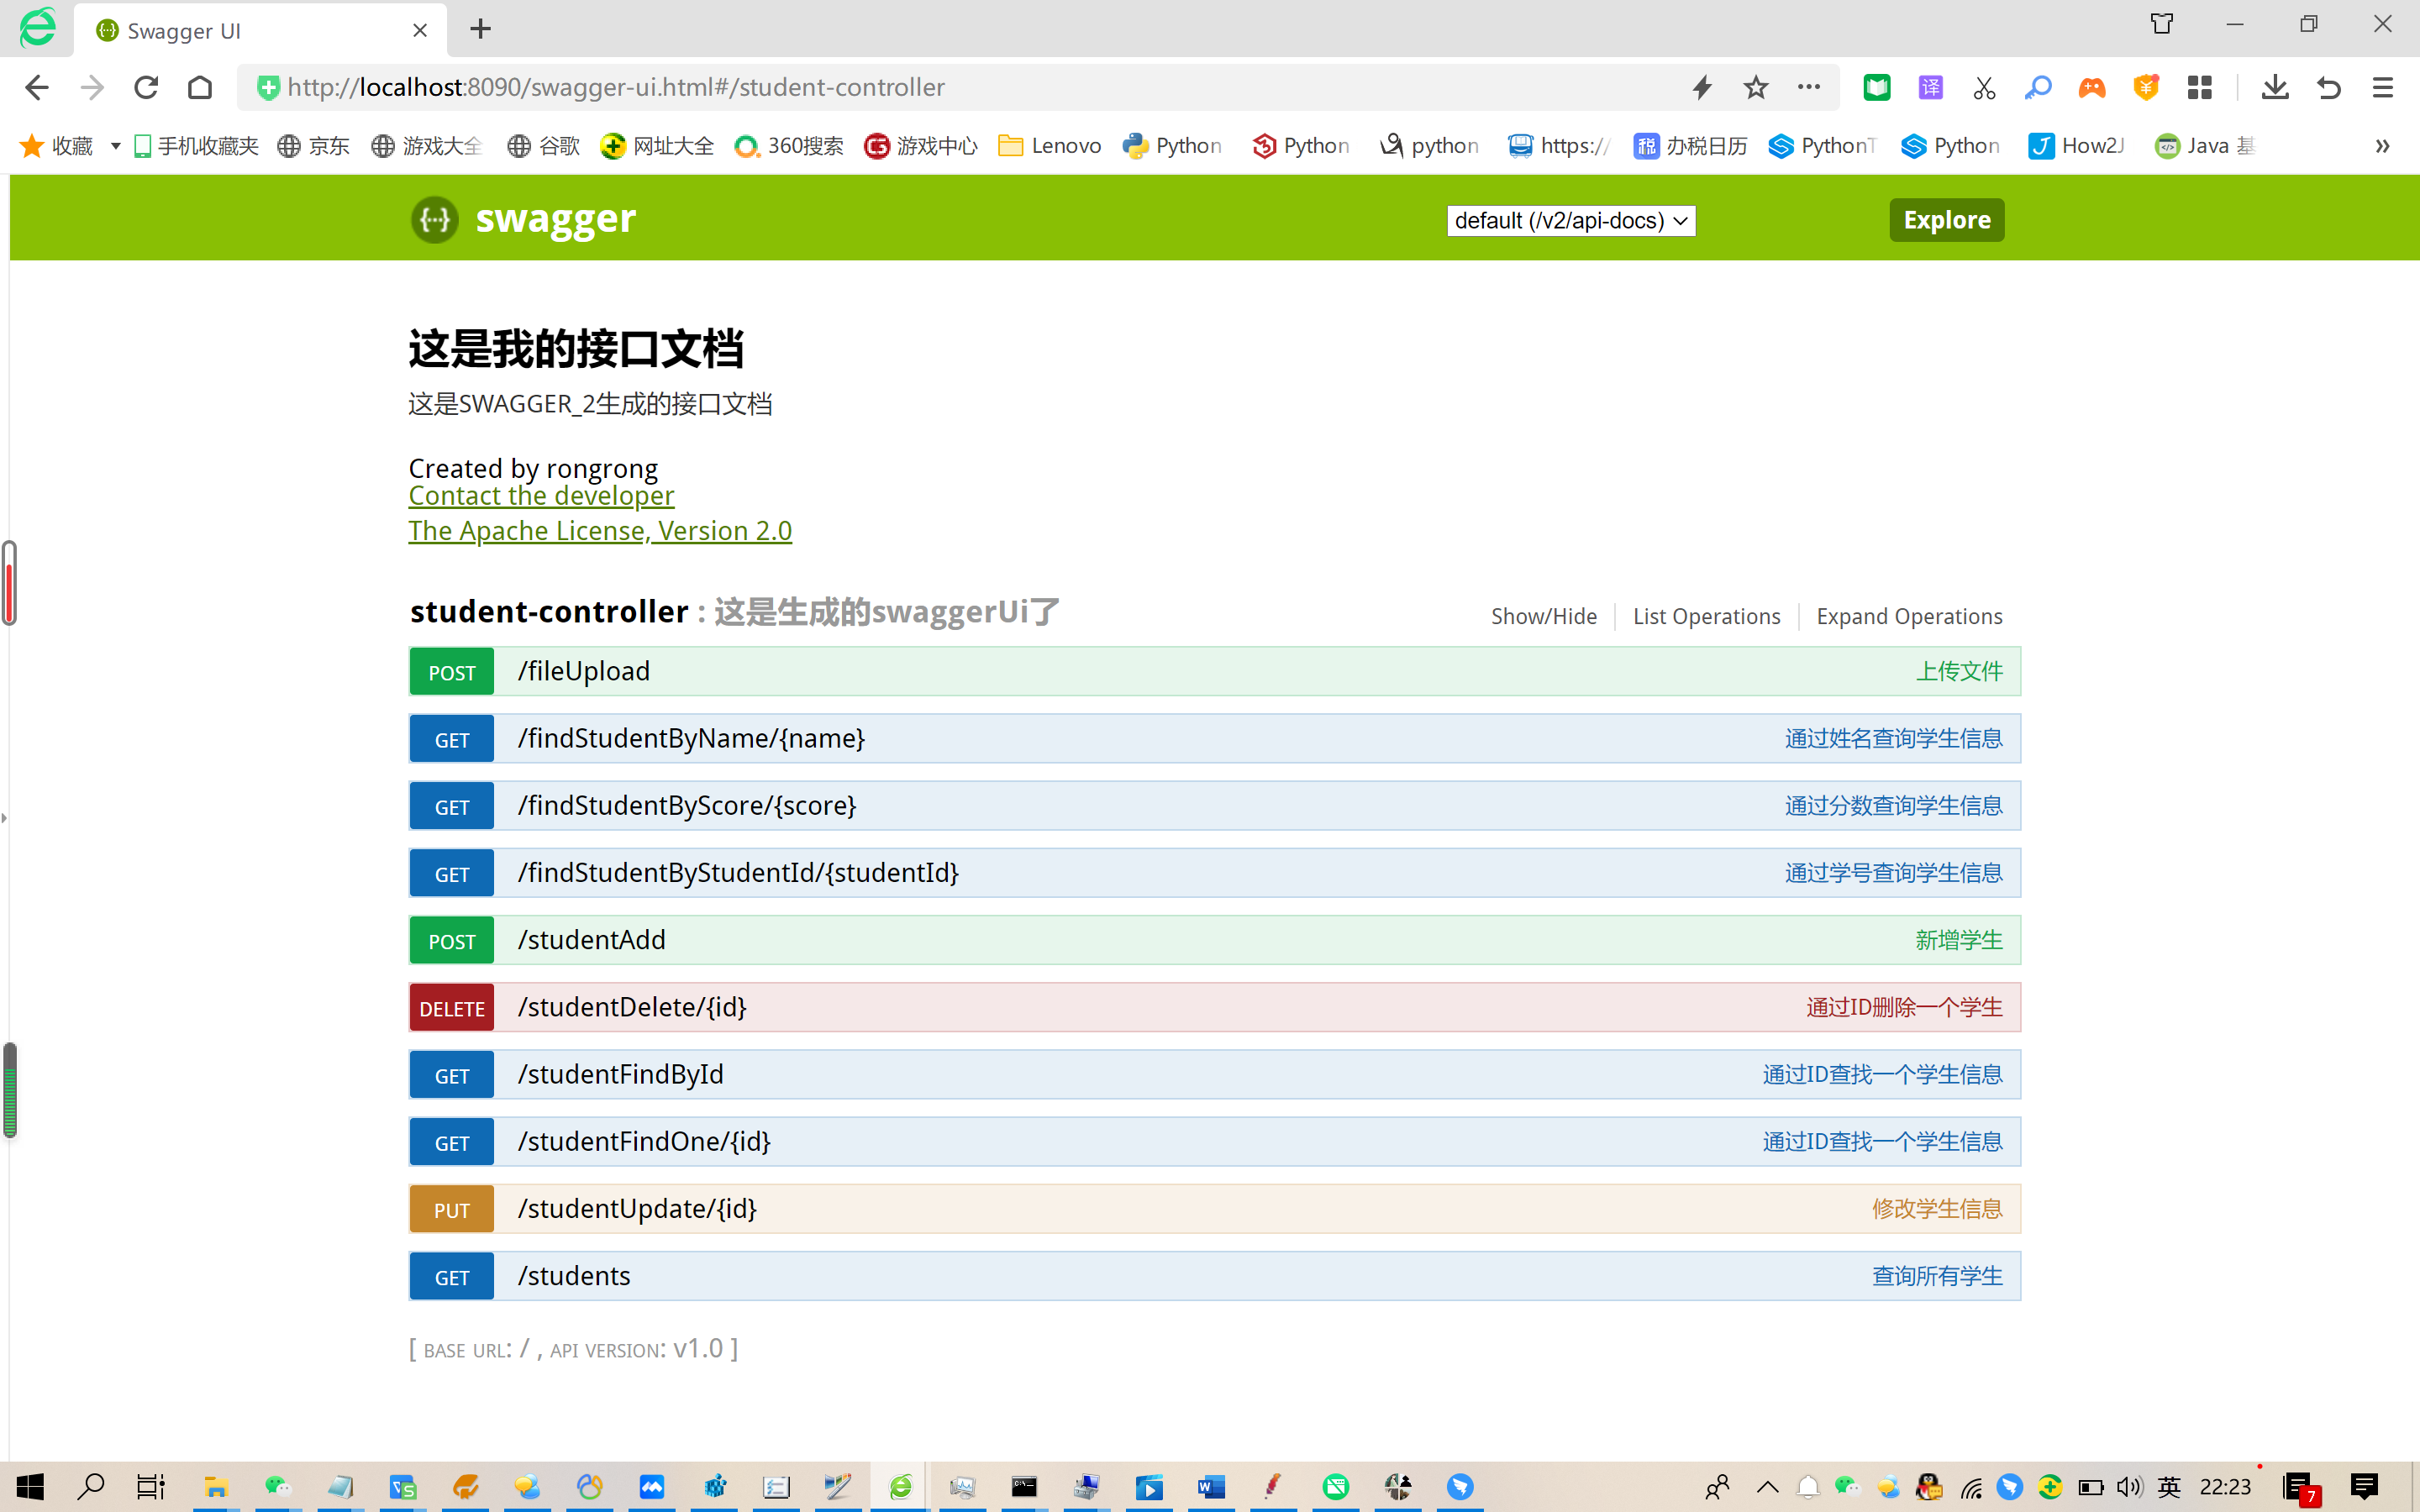Open a new browser tab

tap(481, 29)
